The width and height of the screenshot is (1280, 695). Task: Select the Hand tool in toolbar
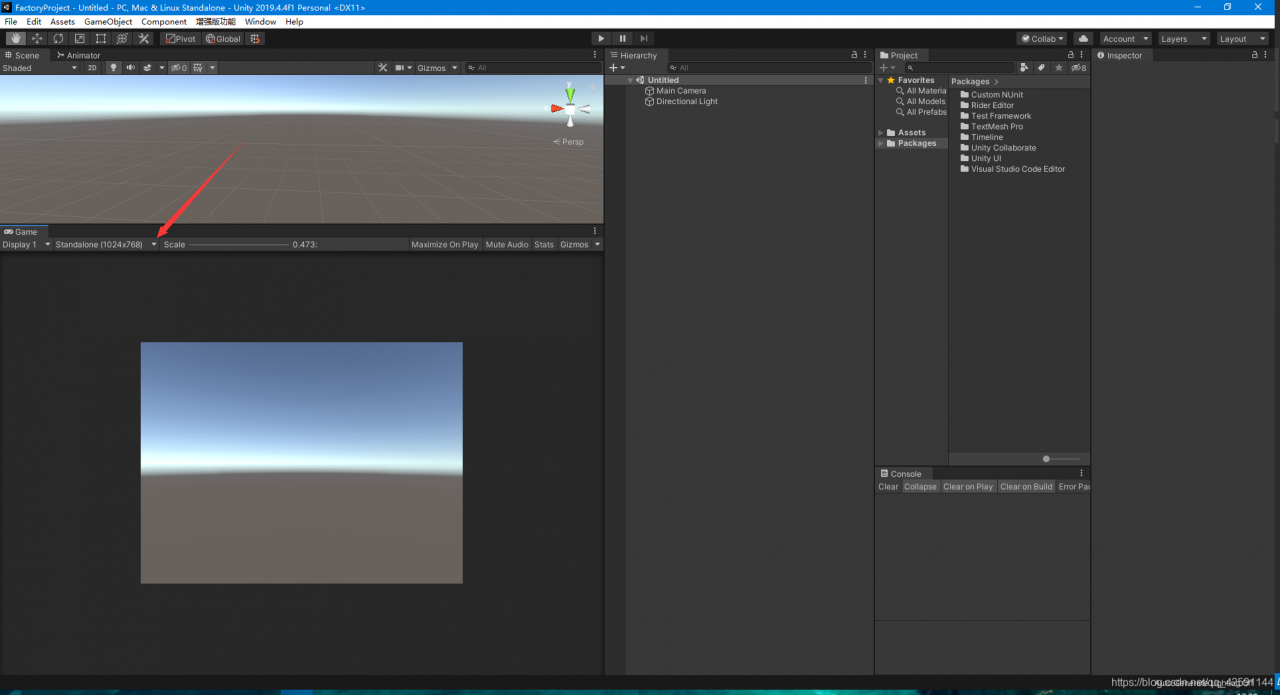16,39
